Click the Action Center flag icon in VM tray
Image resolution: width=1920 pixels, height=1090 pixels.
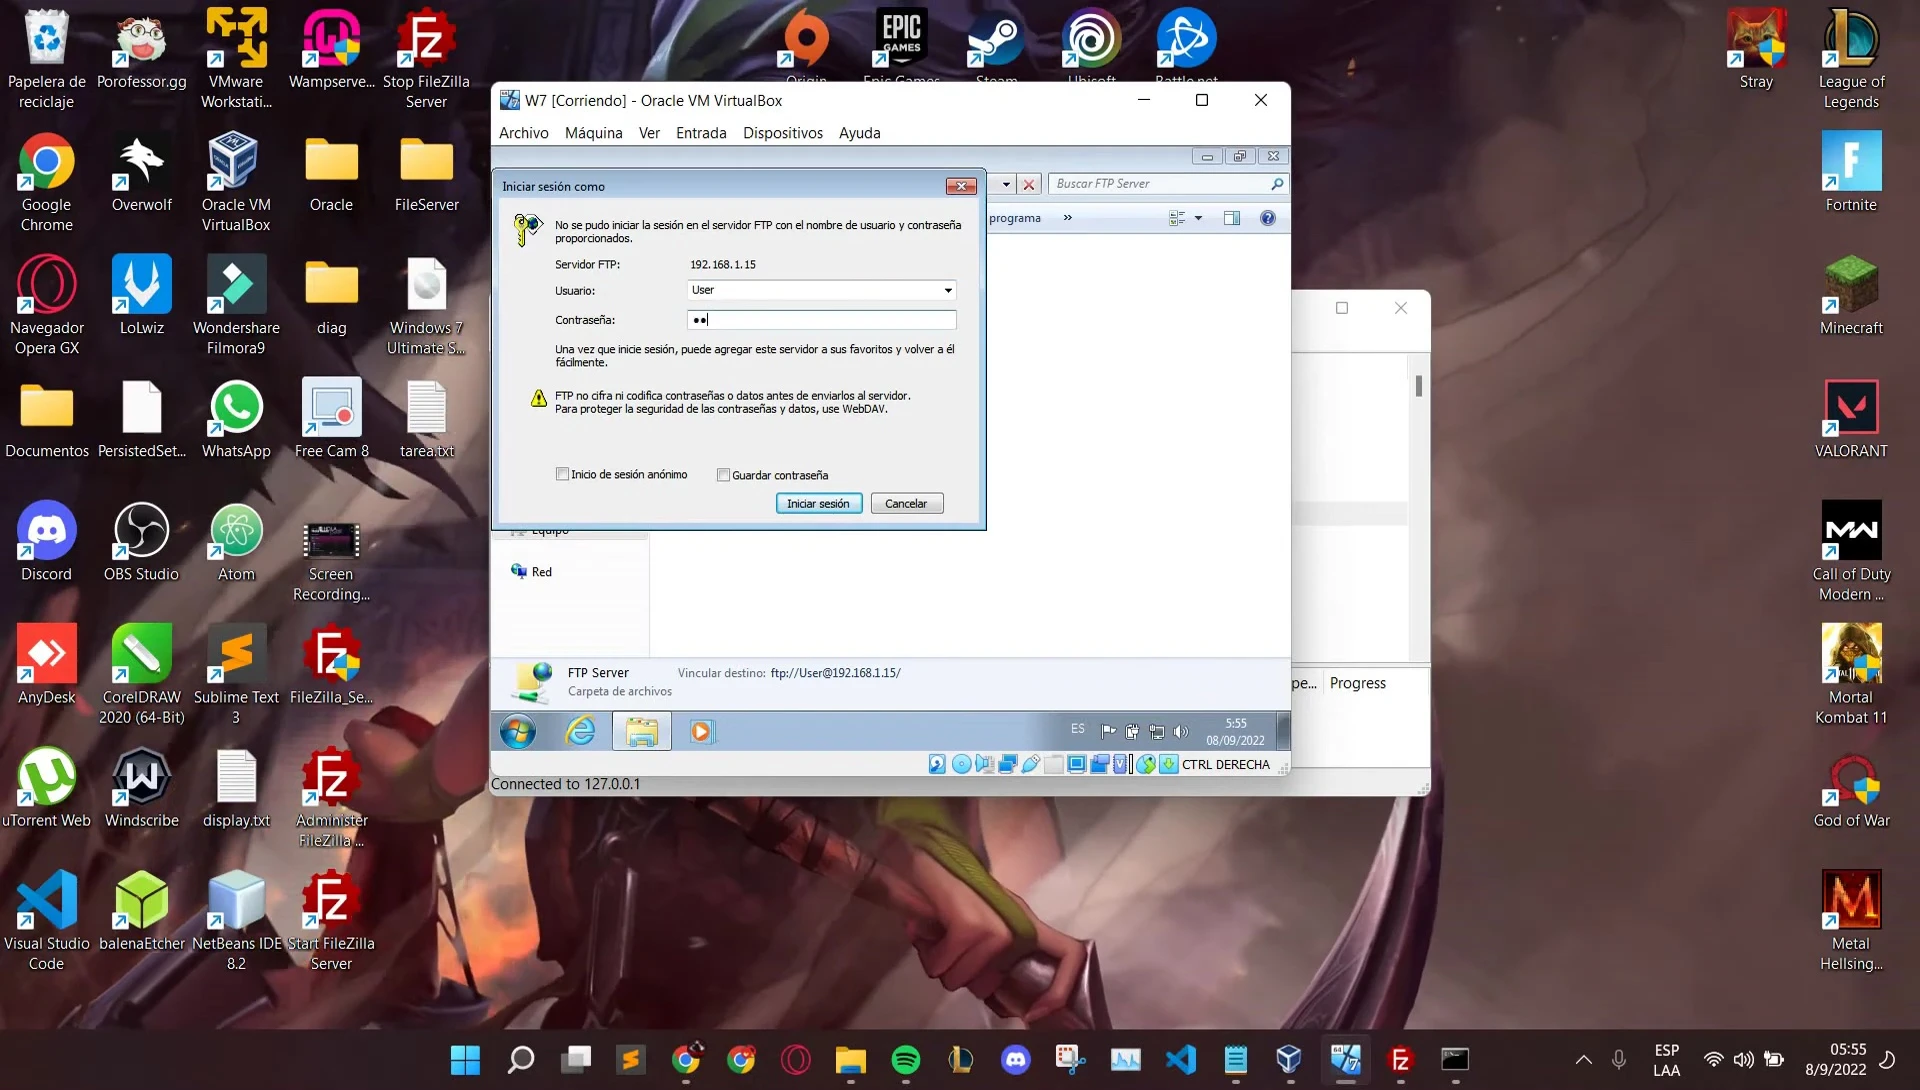tap(1108, 731)
